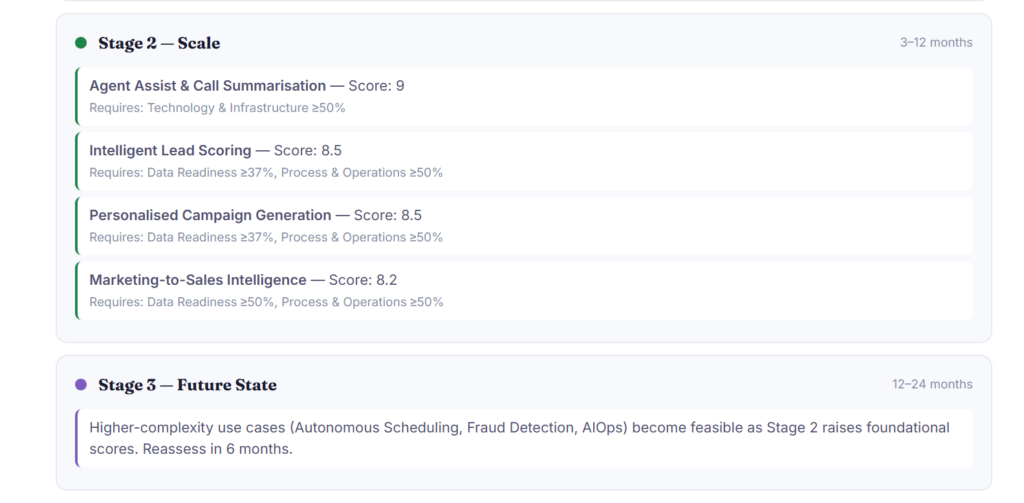Click the requirements line under Intelligent Lead Scoring
The height and width of the screenshot is (503, 1024).
266,173
